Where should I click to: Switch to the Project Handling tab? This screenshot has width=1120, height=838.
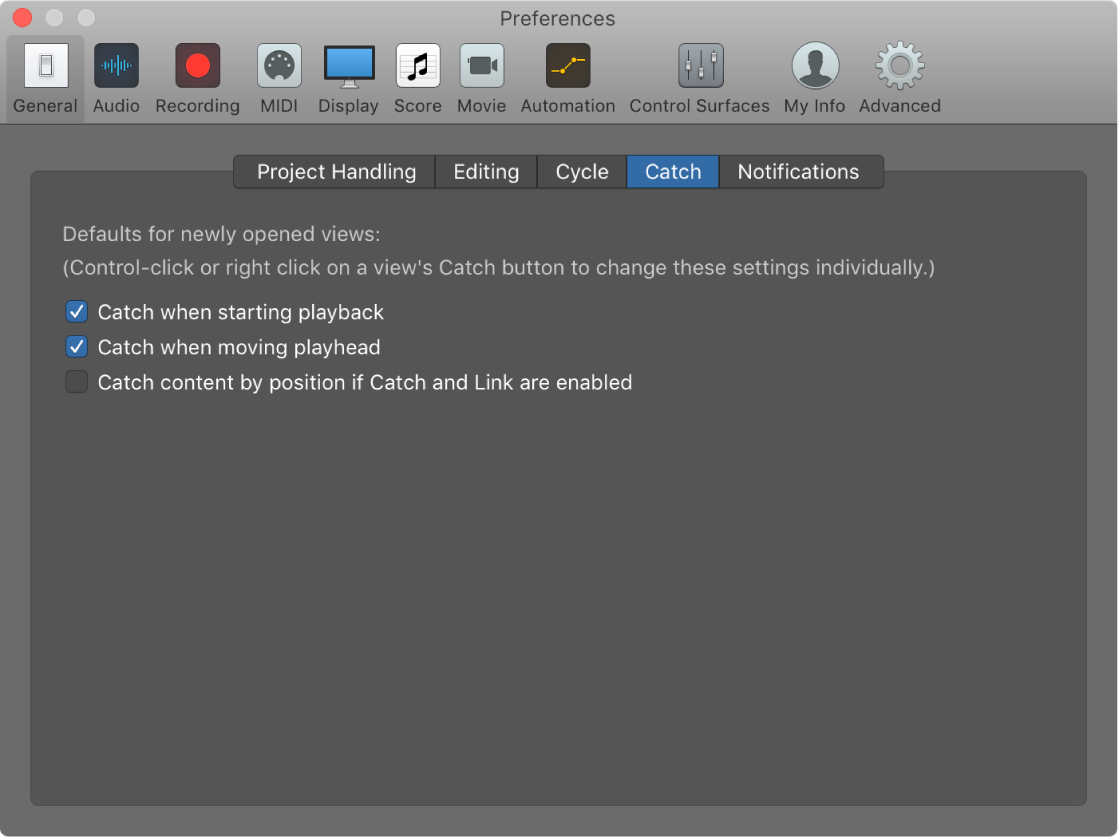(336, 172)
